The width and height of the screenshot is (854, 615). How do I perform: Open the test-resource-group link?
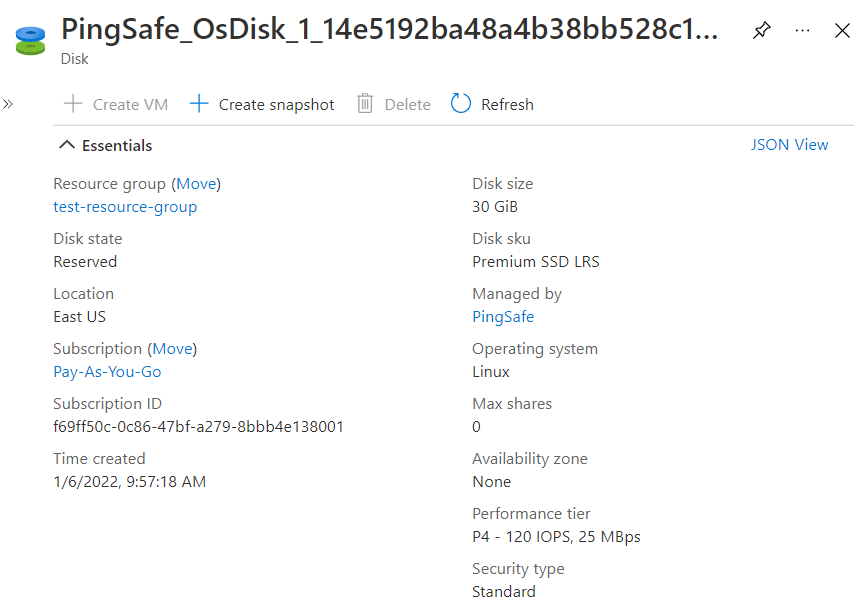click(125, 207)
